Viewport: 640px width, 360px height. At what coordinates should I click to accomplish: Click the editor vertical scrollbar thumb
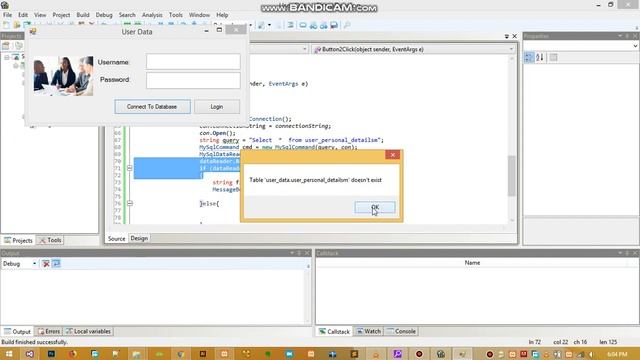pos(511,176)
